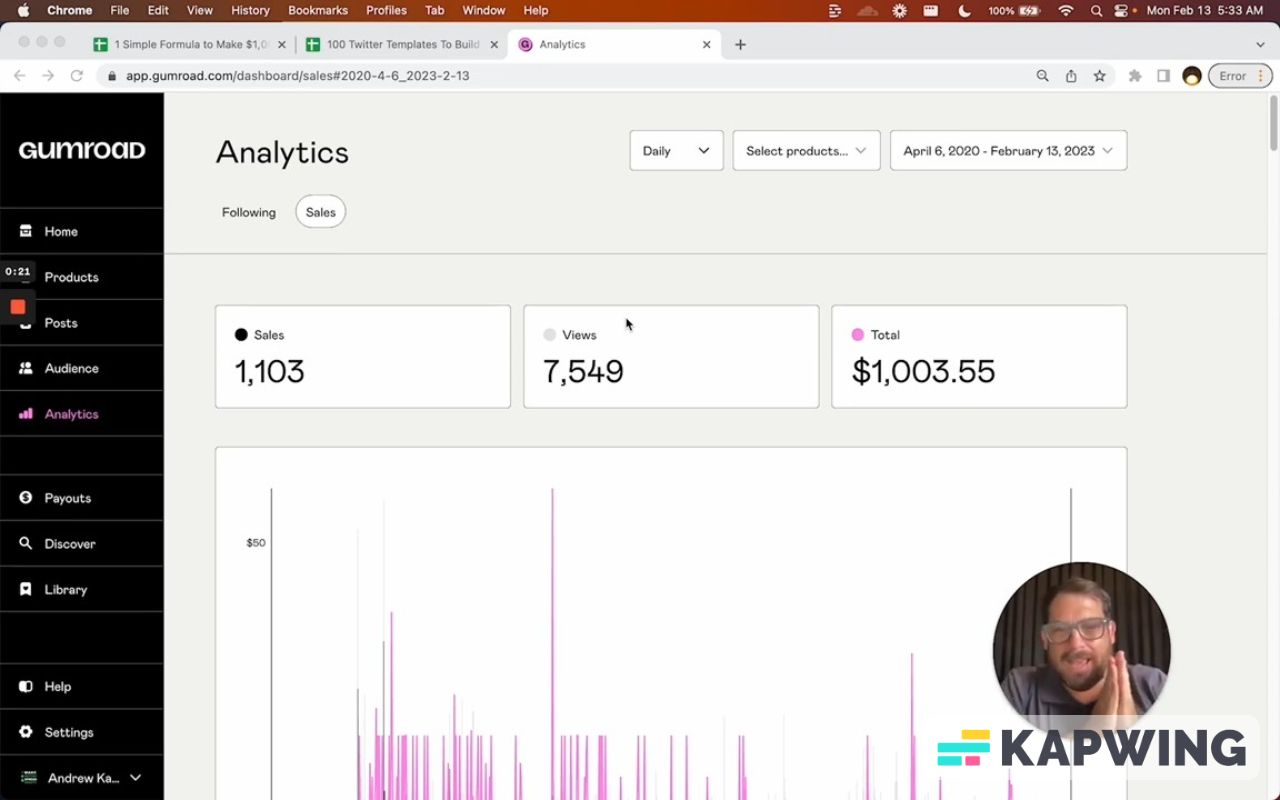Screen dimensions: 1280x800
Task: Stop the screen recording red button
Action: click(x=18, y=307)
